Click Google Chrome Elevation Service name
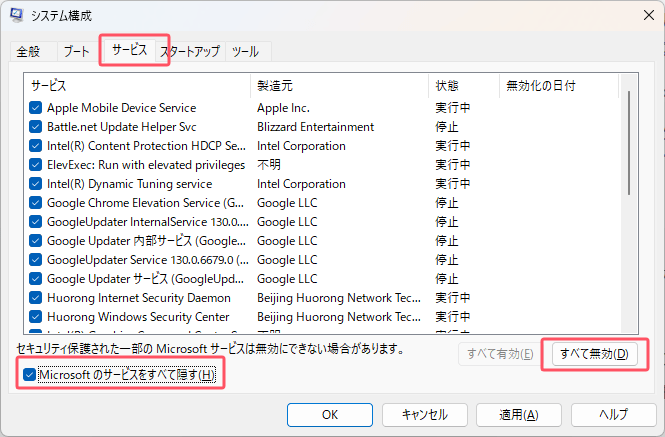This screenshot has width=665, height=437. [x=145, y=203]
